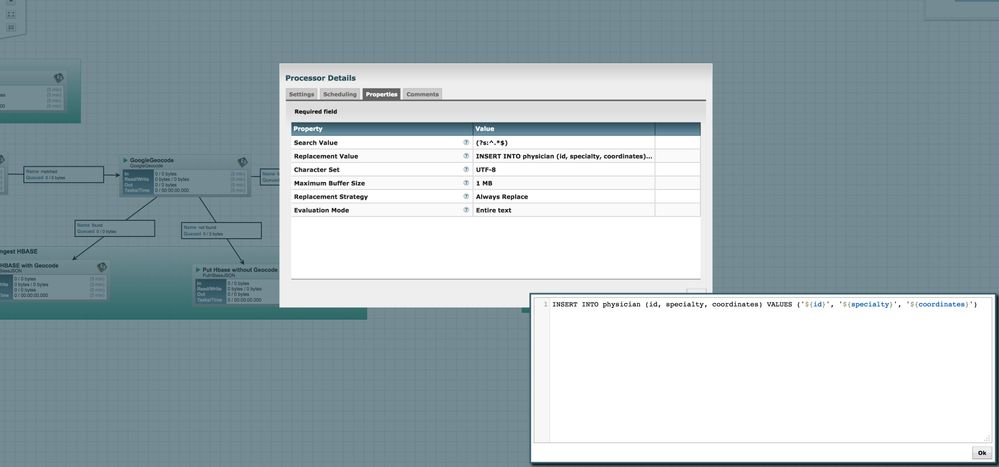Screen dimensions: 999x467
Task: Edit the Search Value cell (?s:^.*$)
Action: pyautogui.click(x=564, y=143)
